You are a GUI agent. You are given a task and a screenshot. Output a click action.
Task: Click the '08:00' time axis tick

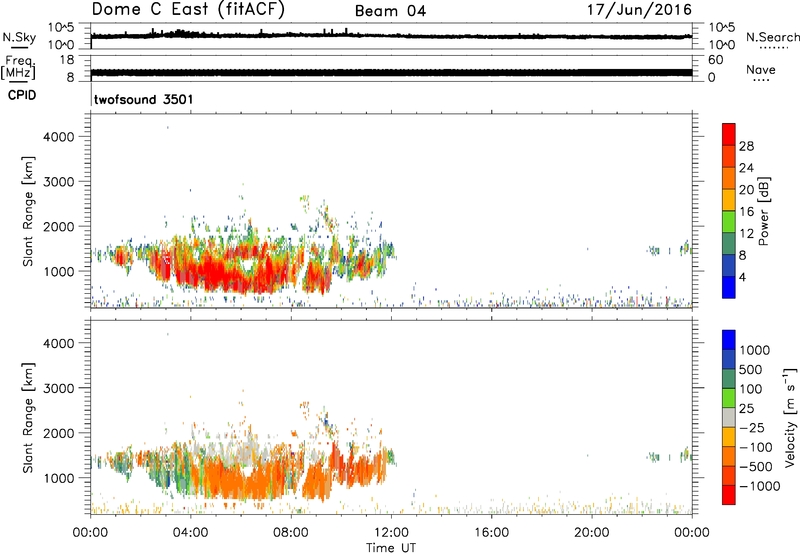pyautogui.click(x=290, y=533)
